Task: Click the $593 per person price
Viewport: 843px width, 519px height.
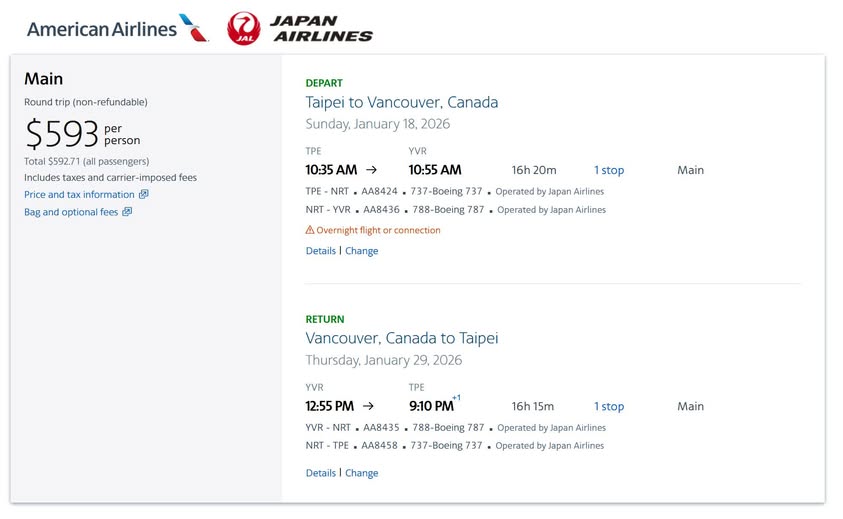Action: [63, 135]
